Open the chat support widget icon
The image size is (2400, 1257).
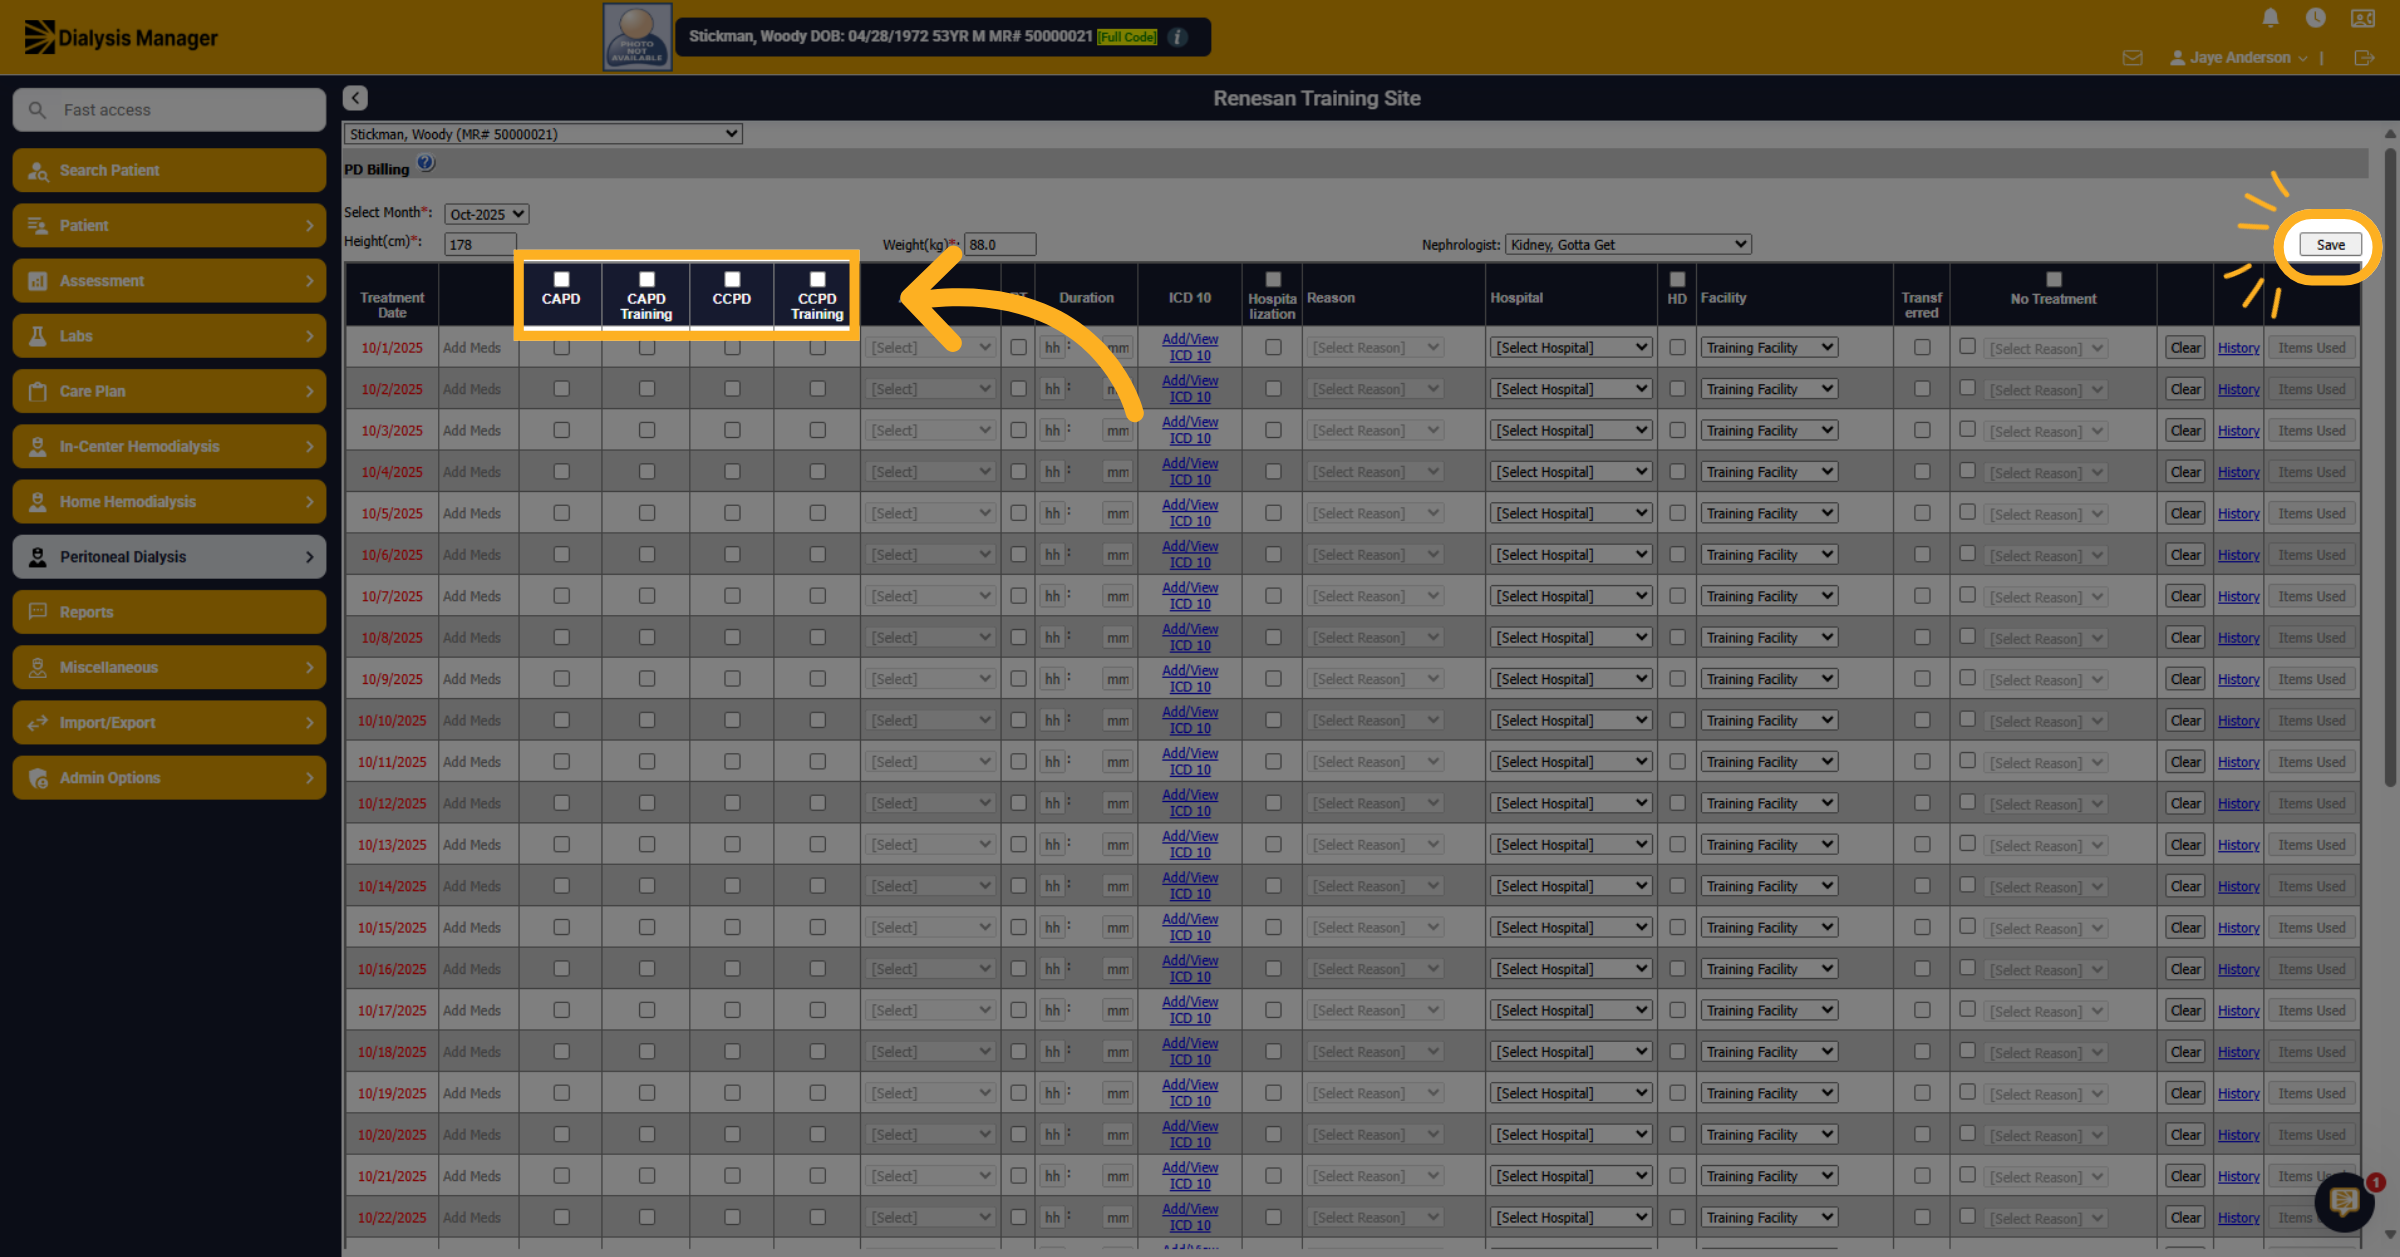tap(2345, 1201)
